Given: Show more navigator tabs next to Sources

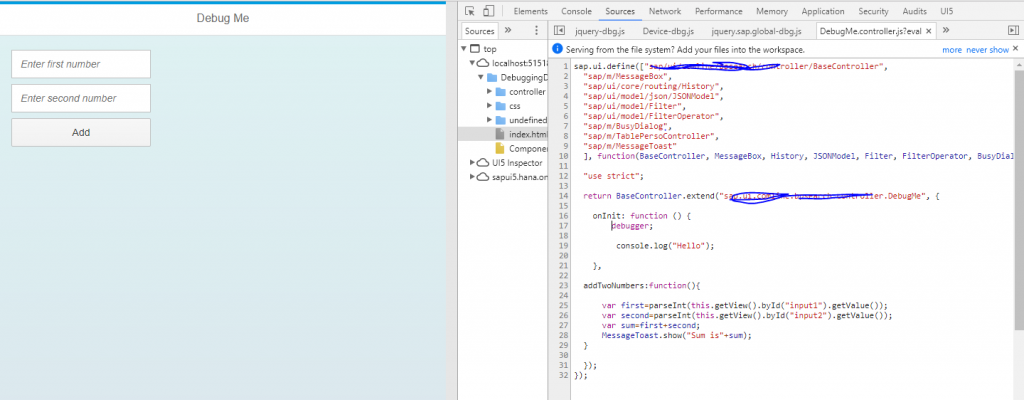Looking at the screenshot, I should (x=508, y=30).
